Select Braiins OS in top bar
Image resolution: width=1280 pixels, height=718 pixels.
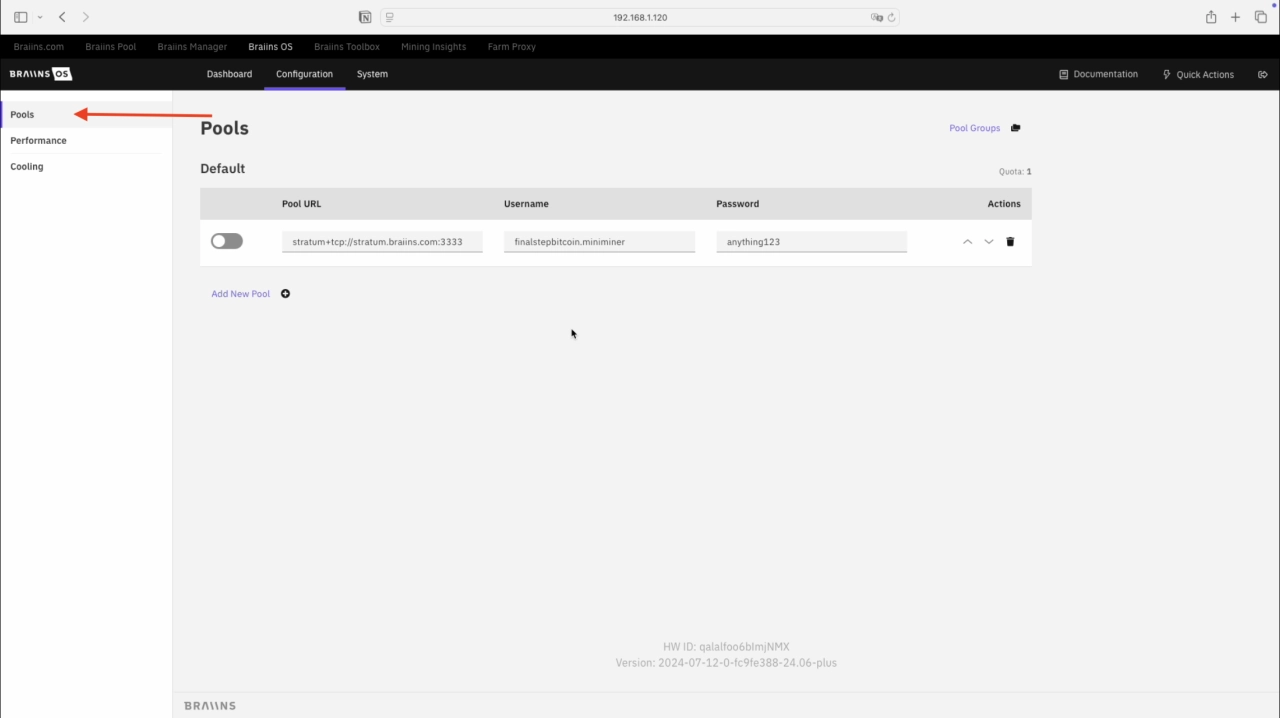pos(271,47)
